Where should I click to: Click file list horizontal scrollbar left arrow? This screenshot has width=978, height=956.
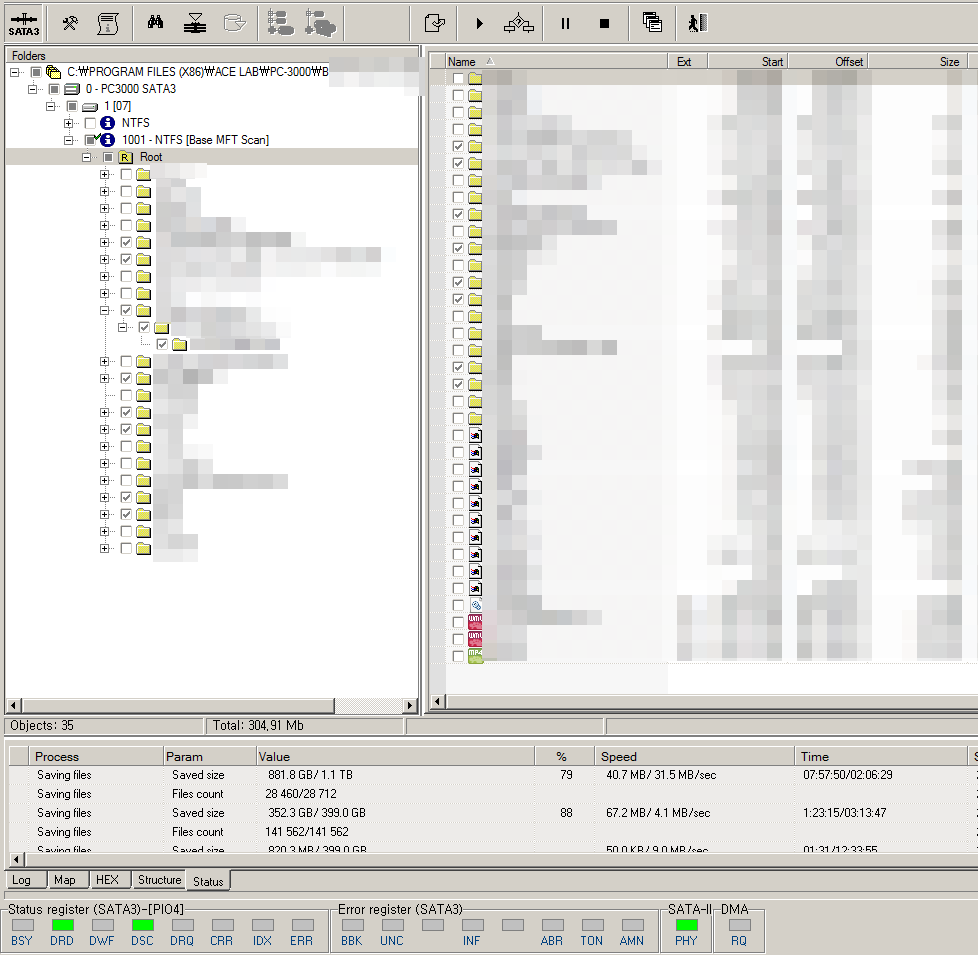tap(437, 702)
